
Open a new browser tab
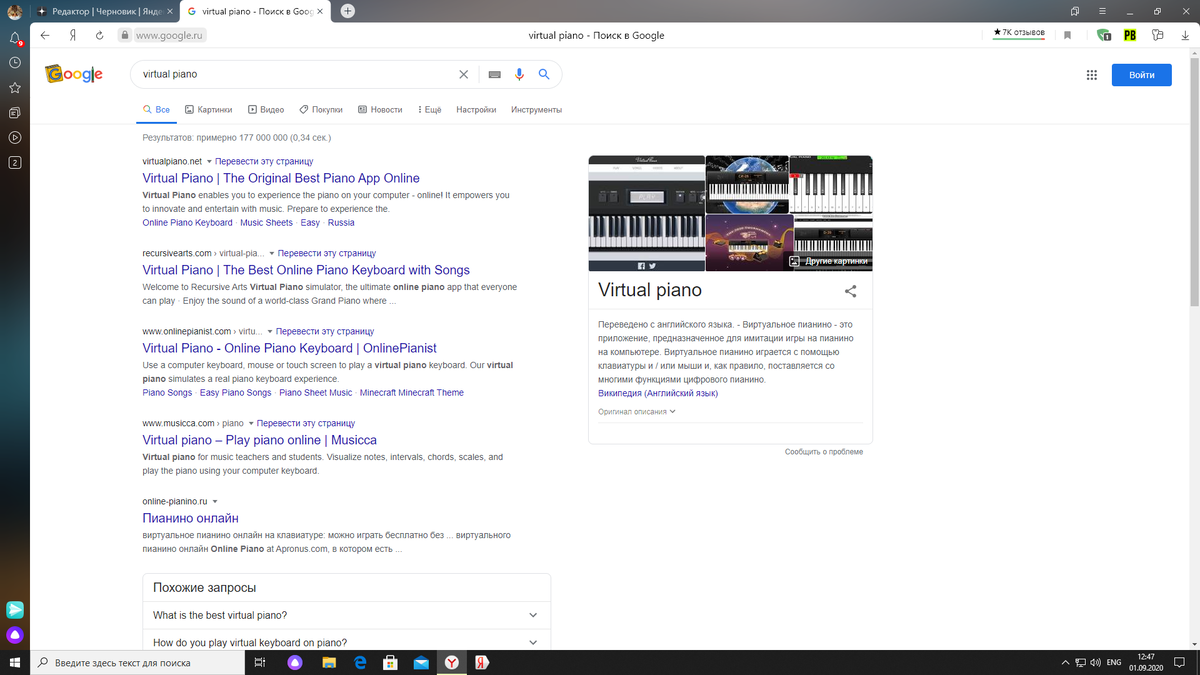(x=347, y=11)
